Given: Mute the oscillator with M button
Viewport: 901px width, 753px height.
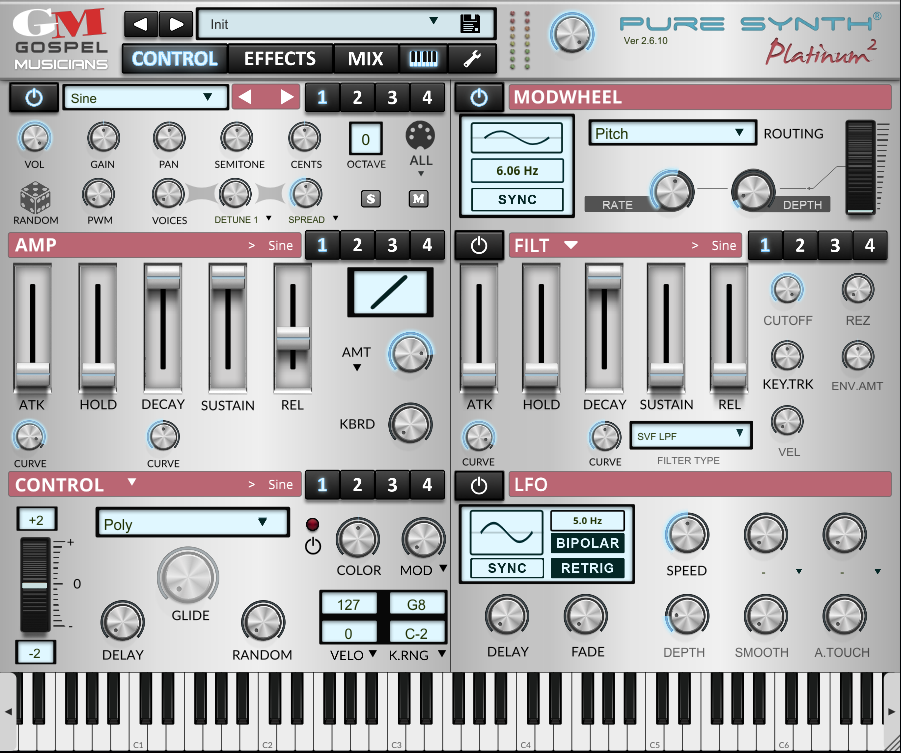Looking at the screenshot, I should coord(418,199).
